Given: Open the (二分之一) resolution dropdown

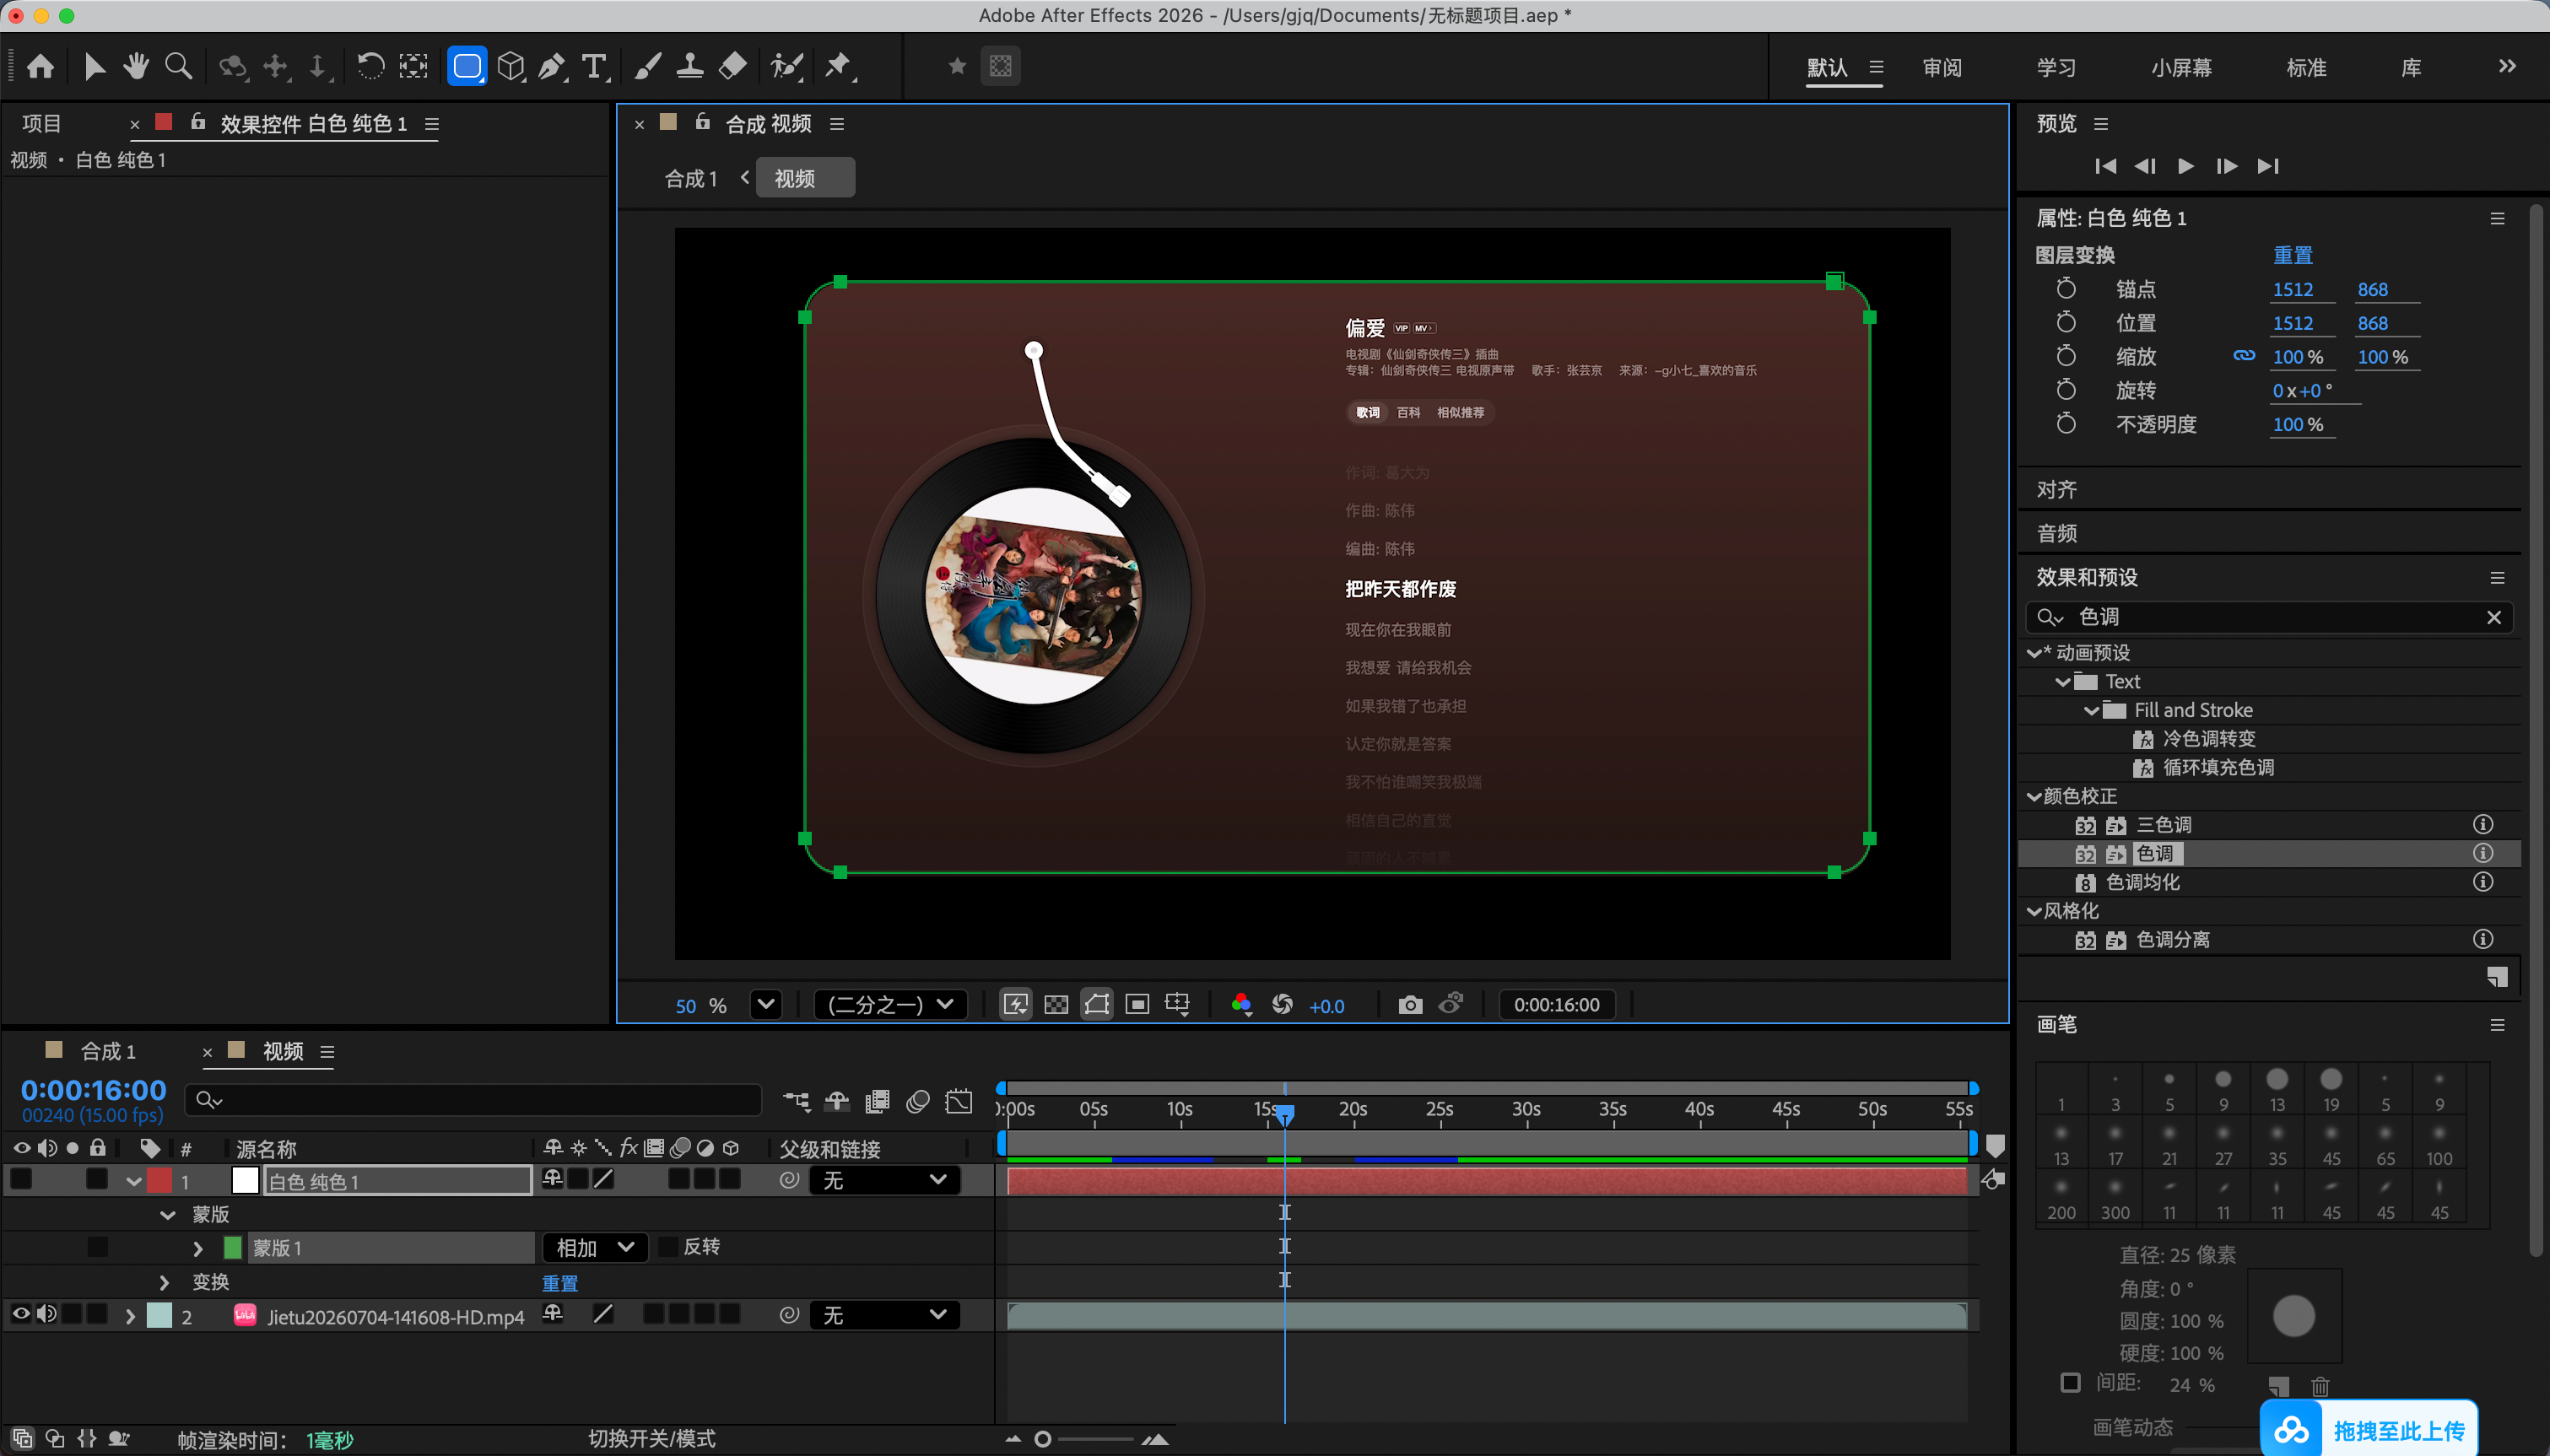Looking at the screenshot, I should tap(890, 1004).
